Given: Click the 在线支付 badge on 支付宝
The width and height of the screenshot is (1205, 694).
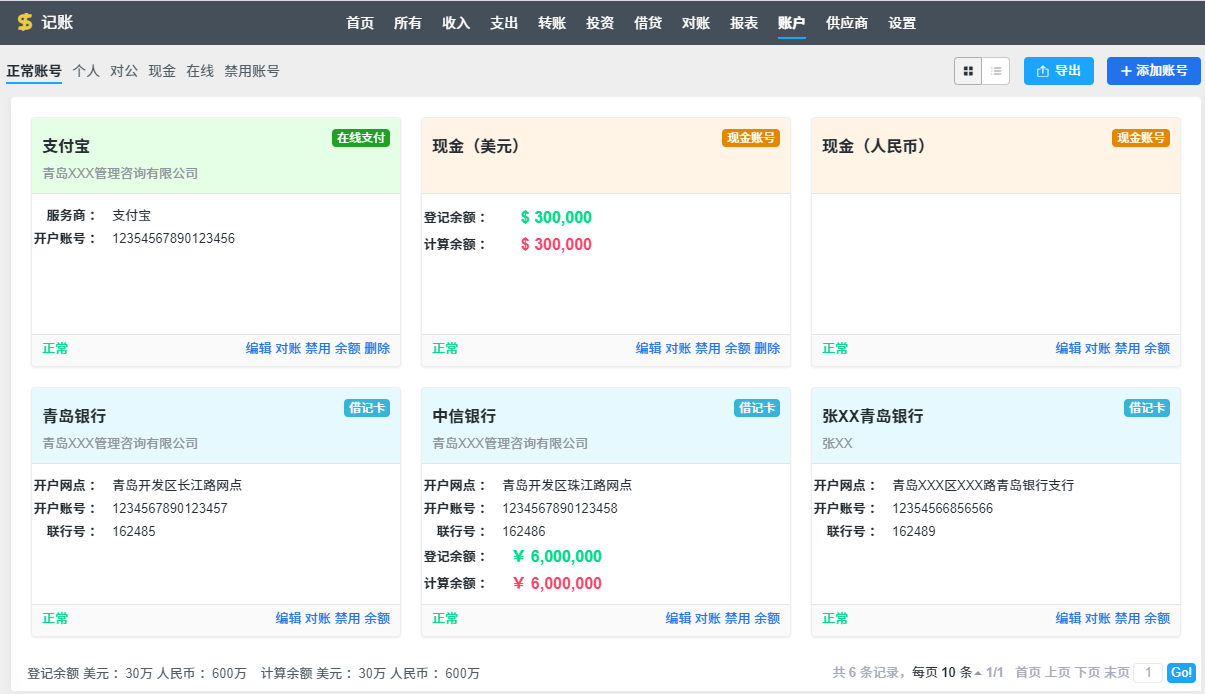Looking at the screenshot, I should [361, 138].
